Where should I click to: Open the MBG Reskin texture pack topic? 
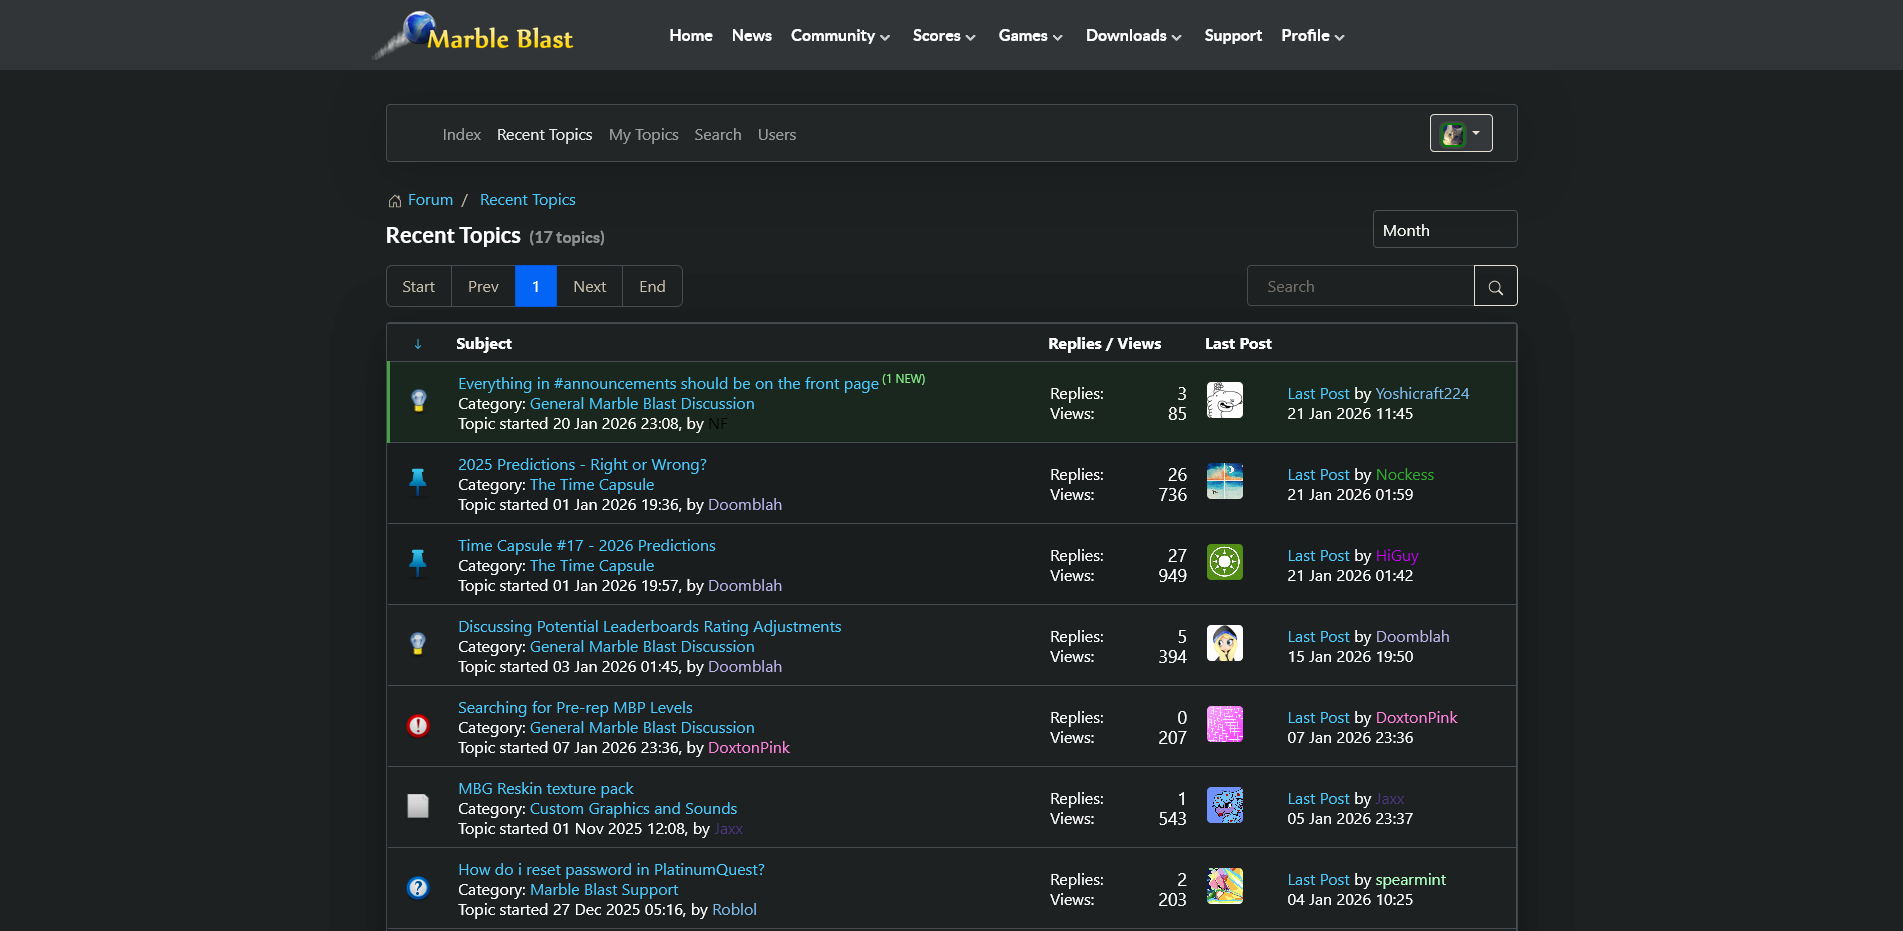(x=545, y=789)
